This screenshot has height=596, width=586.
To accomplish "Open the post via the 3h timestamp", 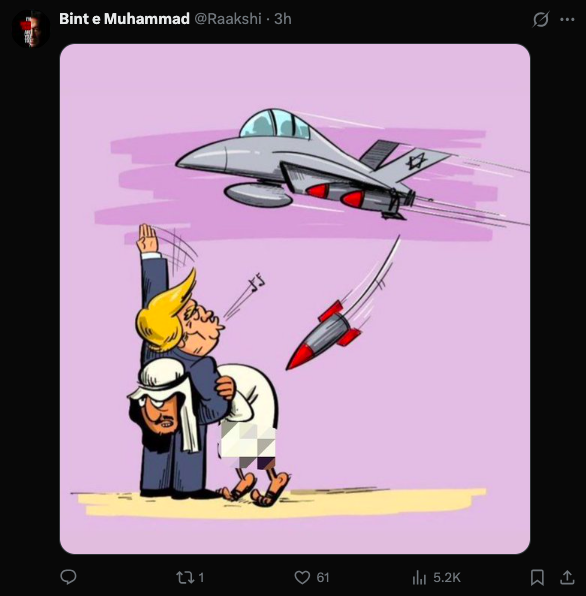I will [283, 19].
